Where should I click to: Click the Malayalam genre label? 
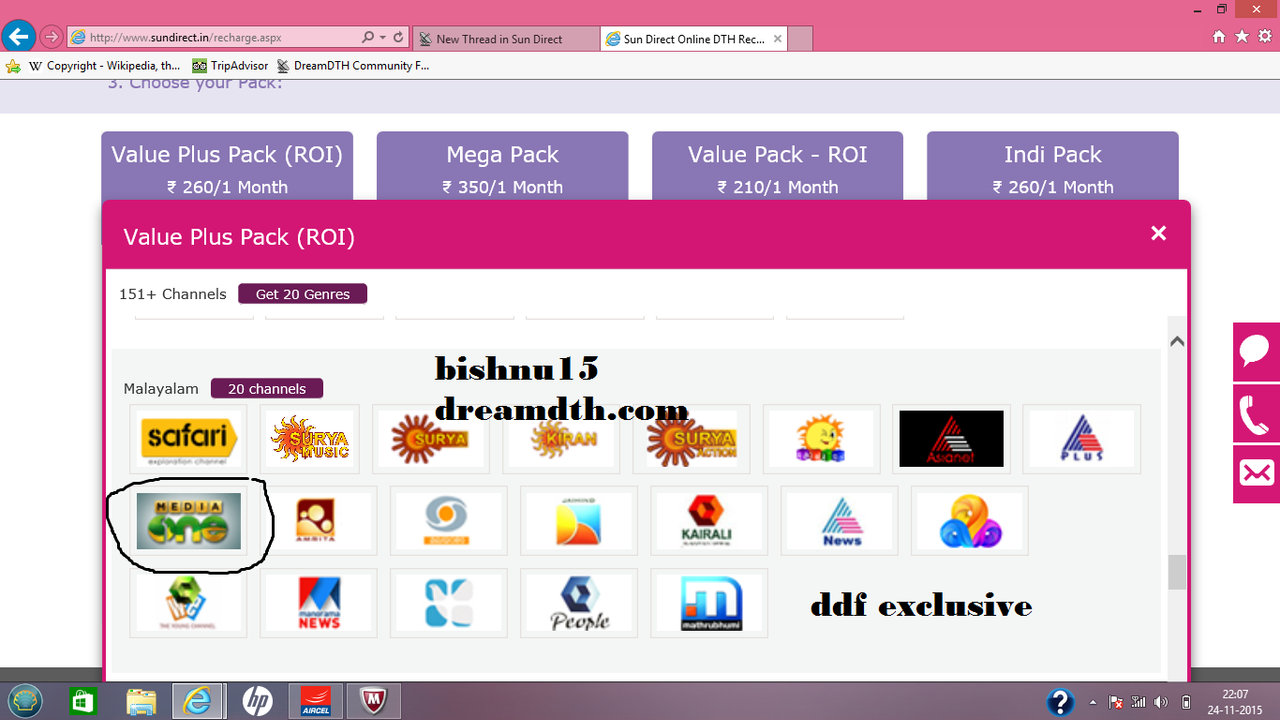click(x=161, y=388)
